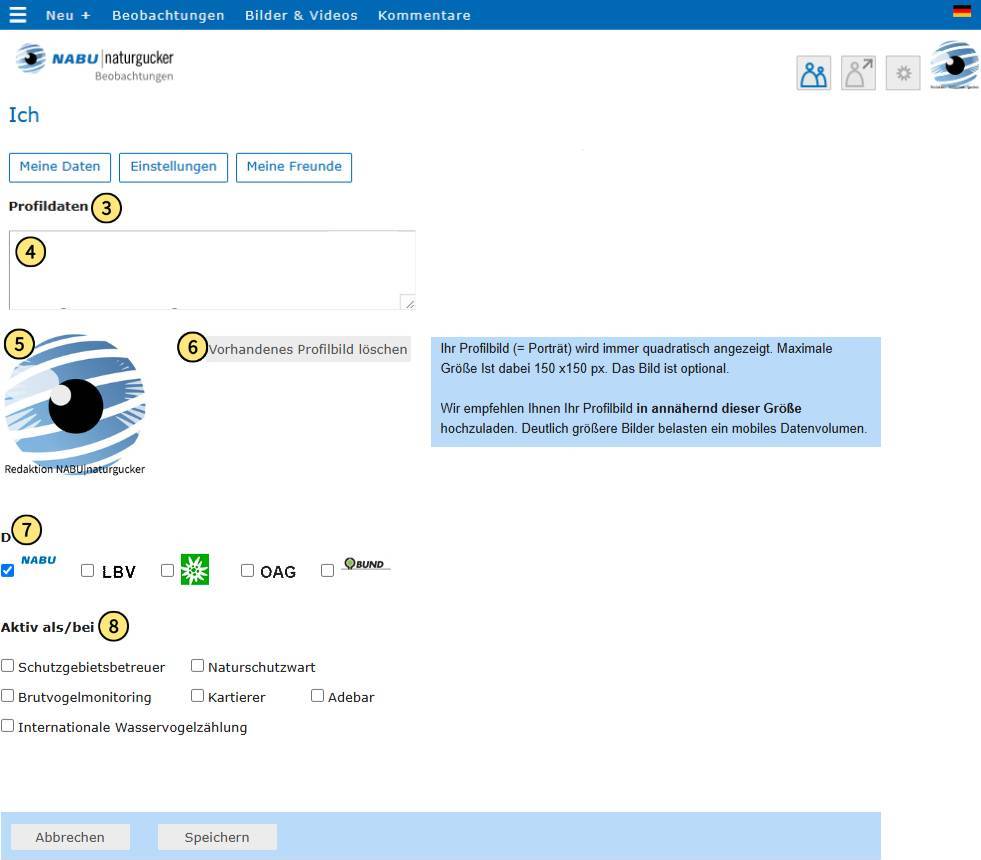This screenshot has width=981, height=860.
Task: Tick the BUND membership checkbox
Action: [x=327, y=570]
